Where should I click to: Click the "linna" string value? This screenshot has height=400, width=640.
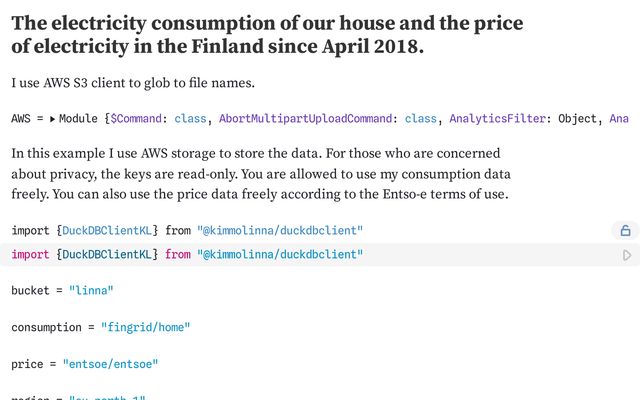tap(91, 290)
